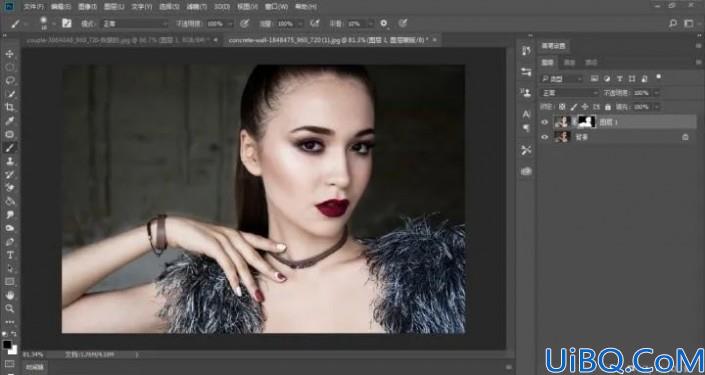Select the Patch healing tool
This screenshot has height=375, width=705.
[x=9, y=134]
